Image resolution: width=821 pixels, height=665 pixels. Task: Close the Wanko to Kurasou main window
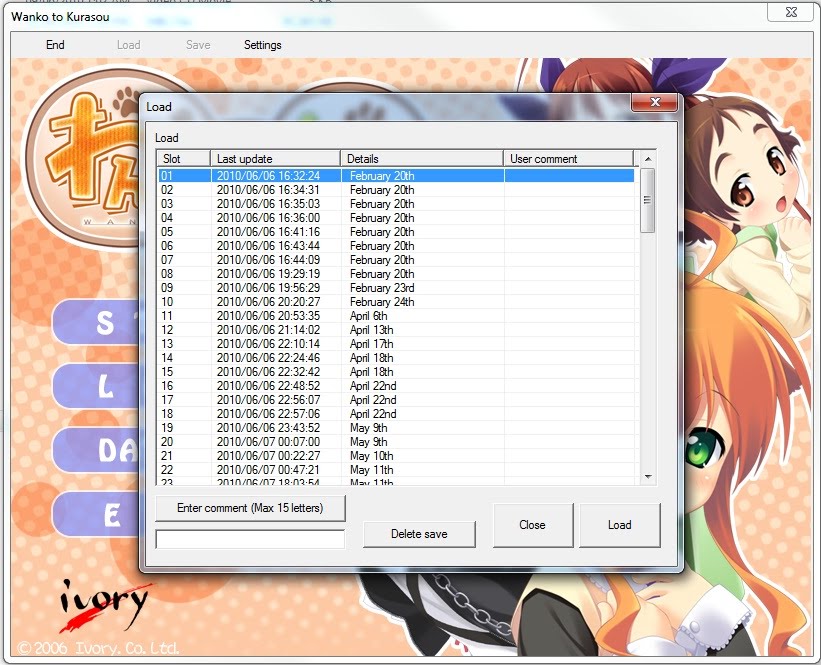pyautogui.click(x=791, y=12)
